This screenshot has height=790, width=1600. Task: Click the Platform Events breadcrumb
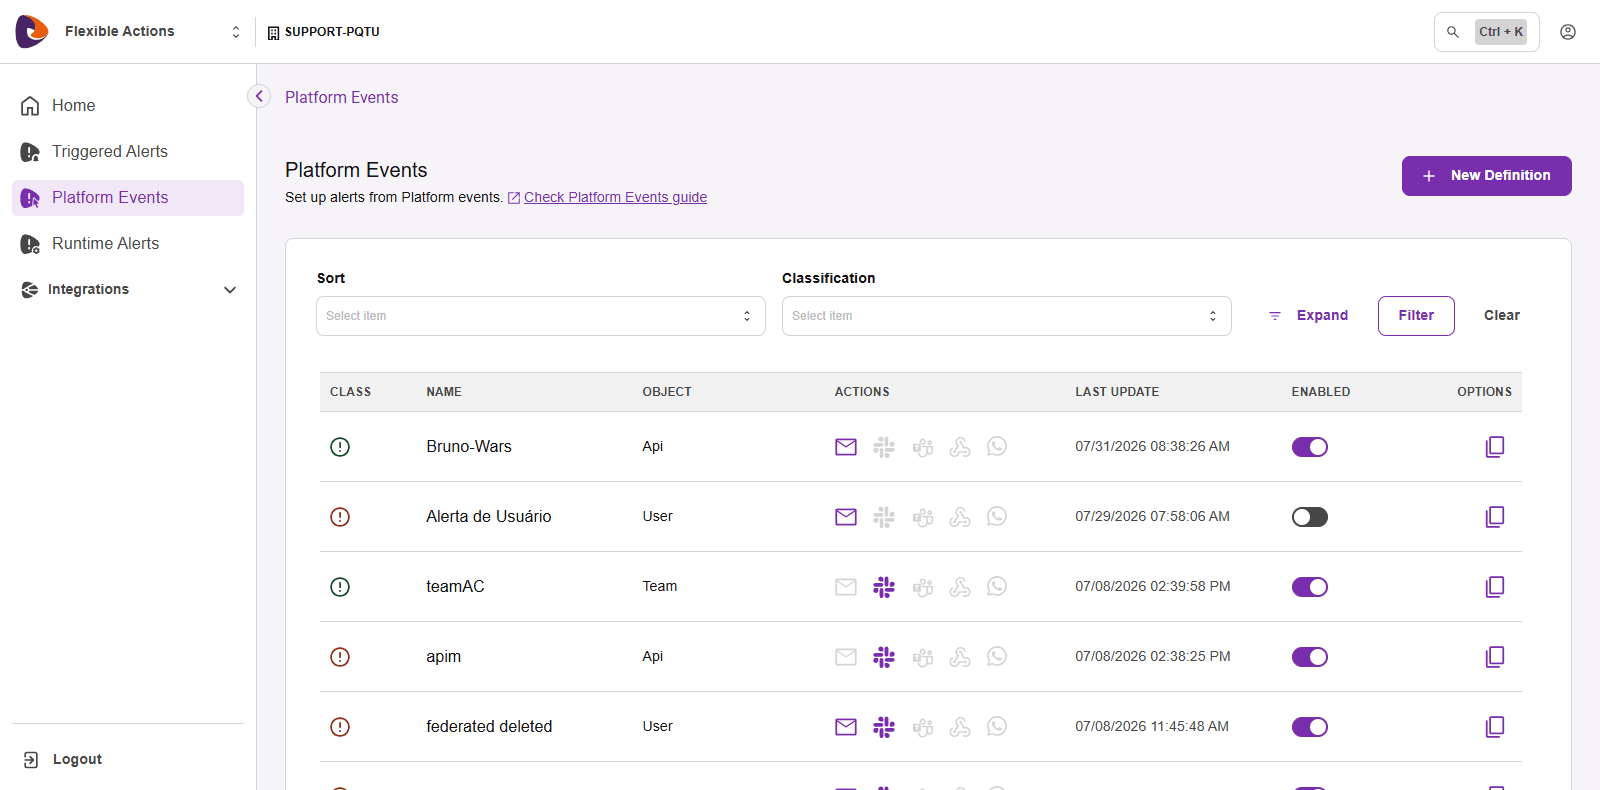point(342,97)
